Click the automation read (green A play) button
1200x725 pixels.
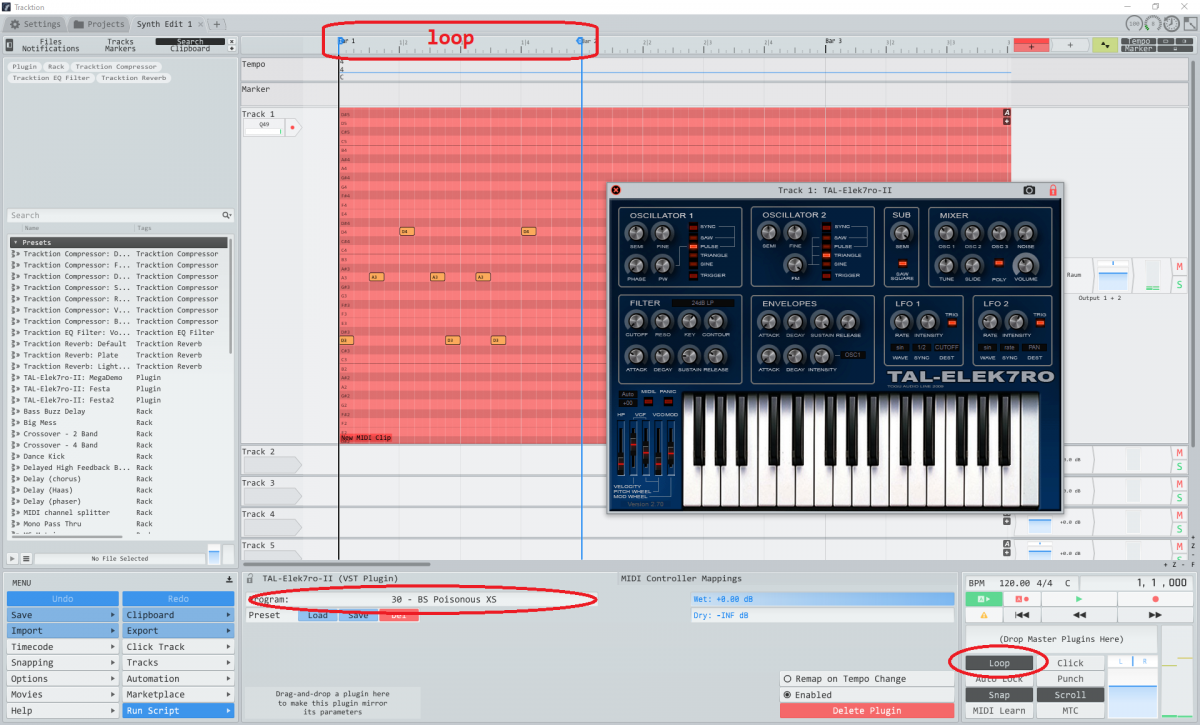coord(983,599)
